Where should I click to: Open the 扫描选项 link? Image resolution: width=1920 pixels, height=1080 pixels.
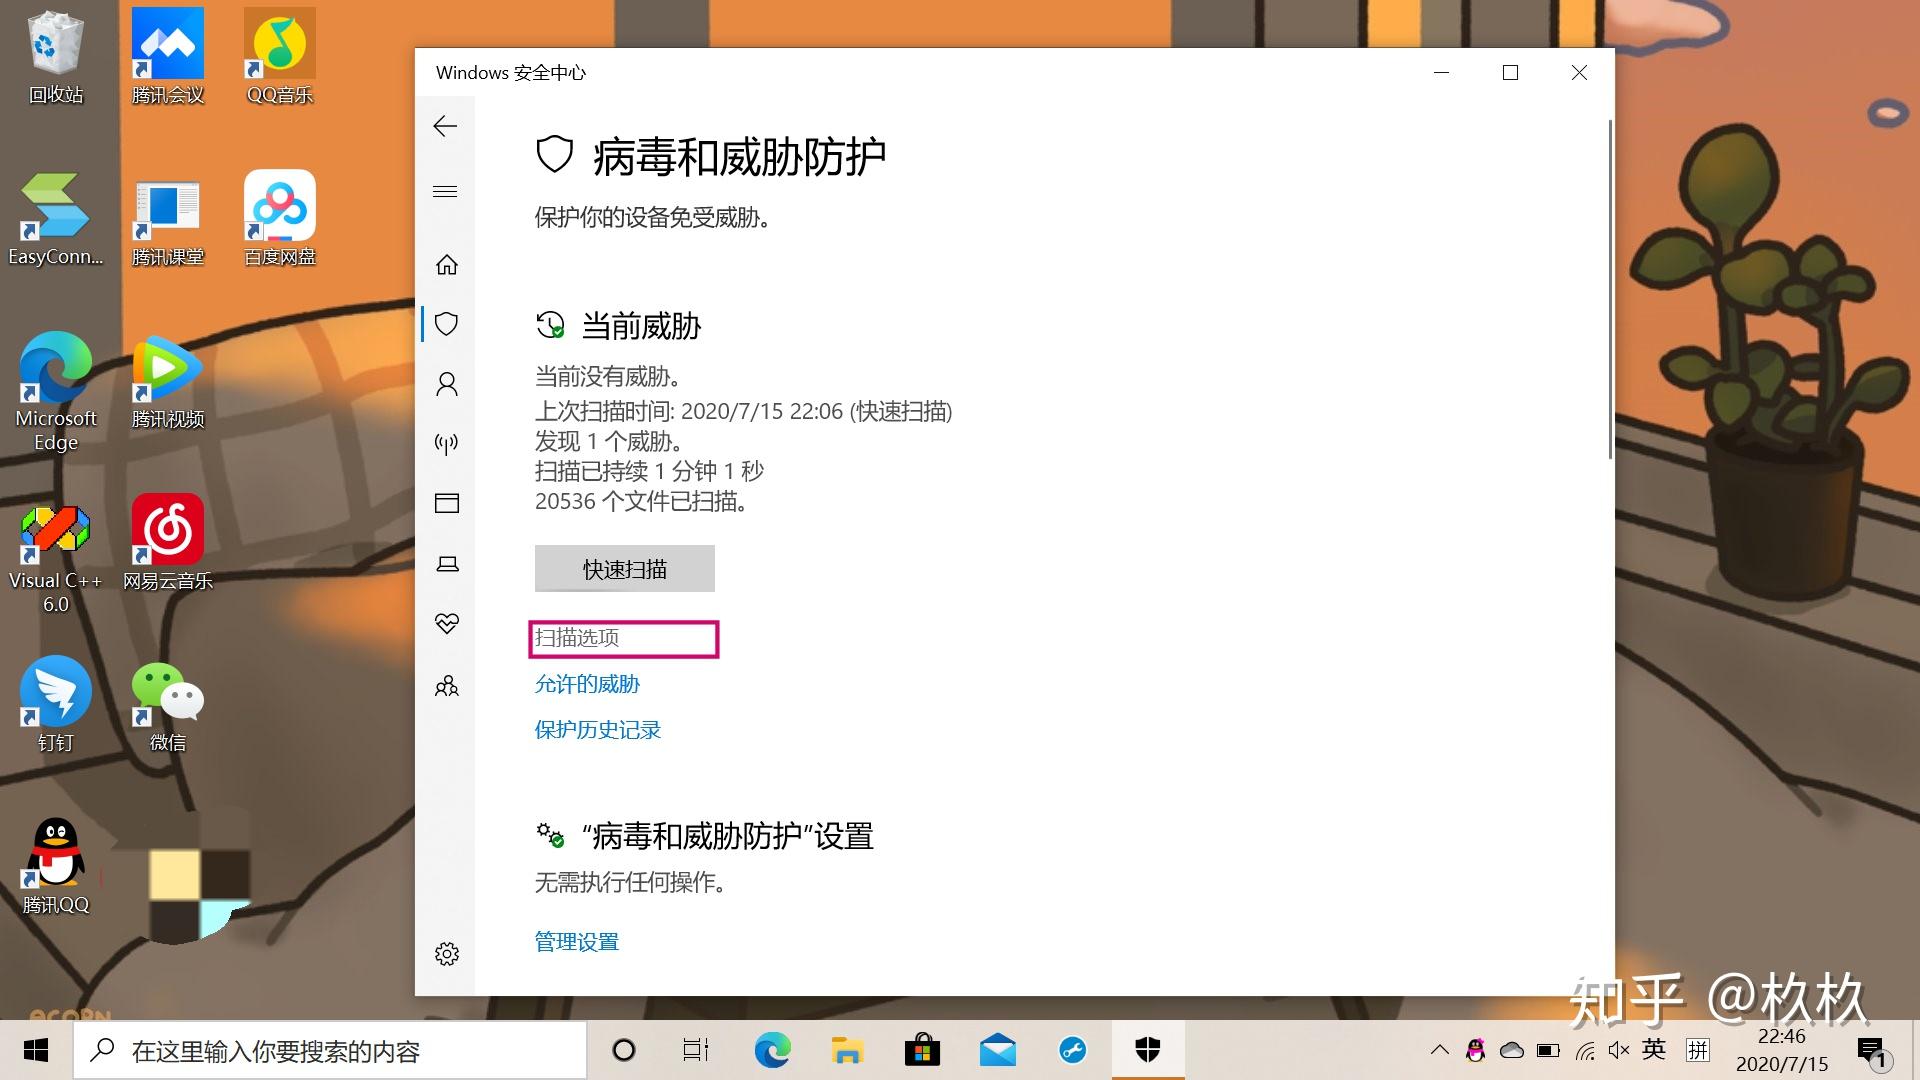577,638
